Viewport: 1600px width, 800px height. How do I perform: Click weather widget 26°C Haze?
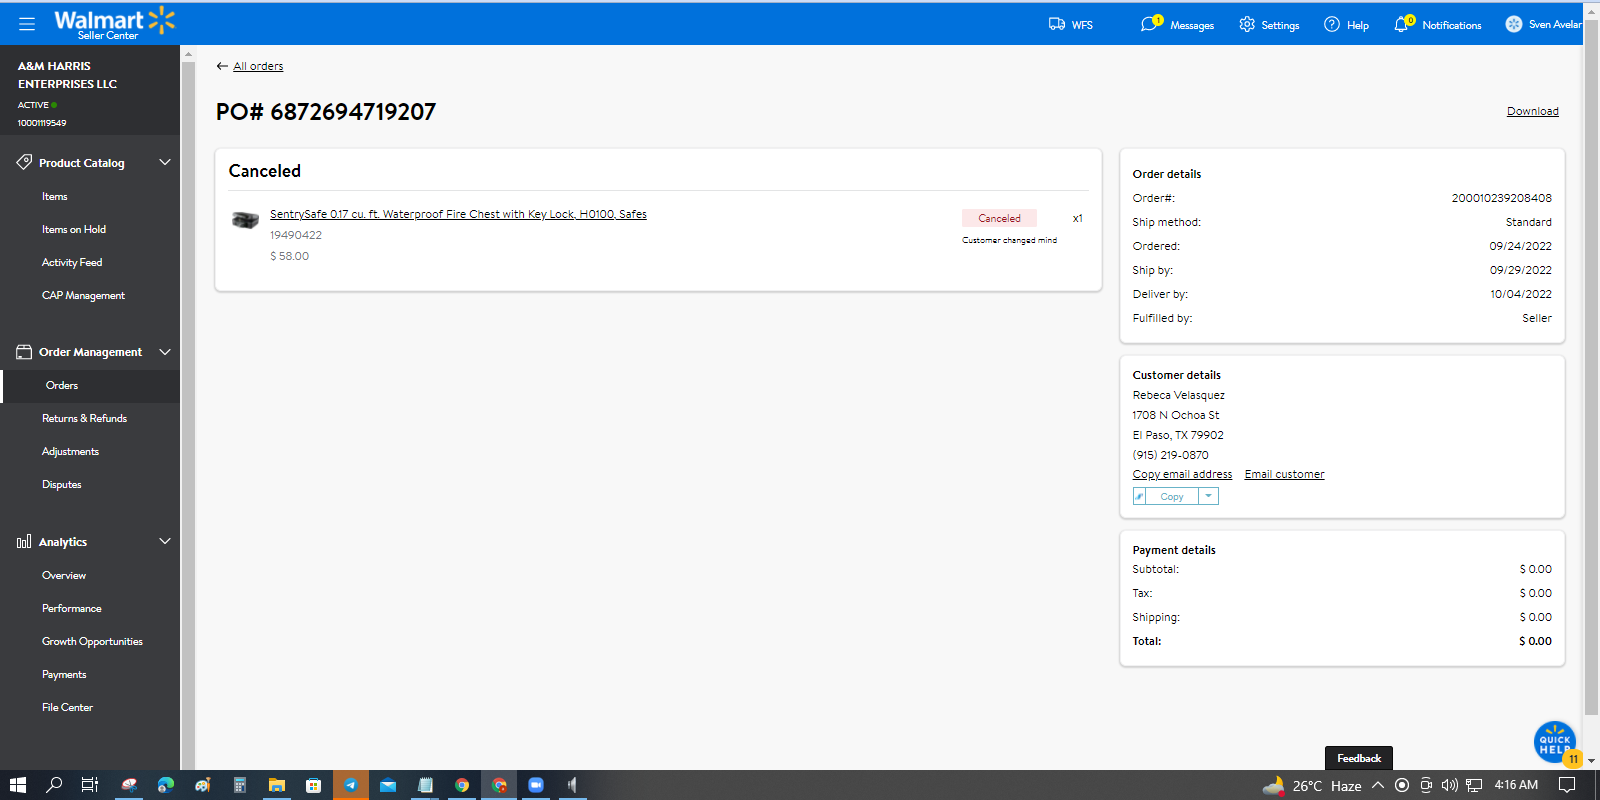(x=1312, y=785)
